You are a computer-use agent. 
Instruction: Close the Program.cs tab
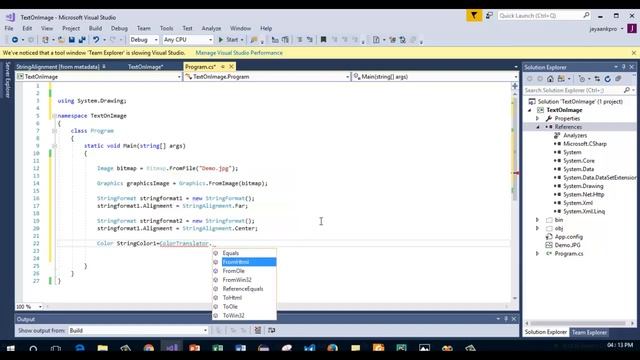(x=231, y=67)
